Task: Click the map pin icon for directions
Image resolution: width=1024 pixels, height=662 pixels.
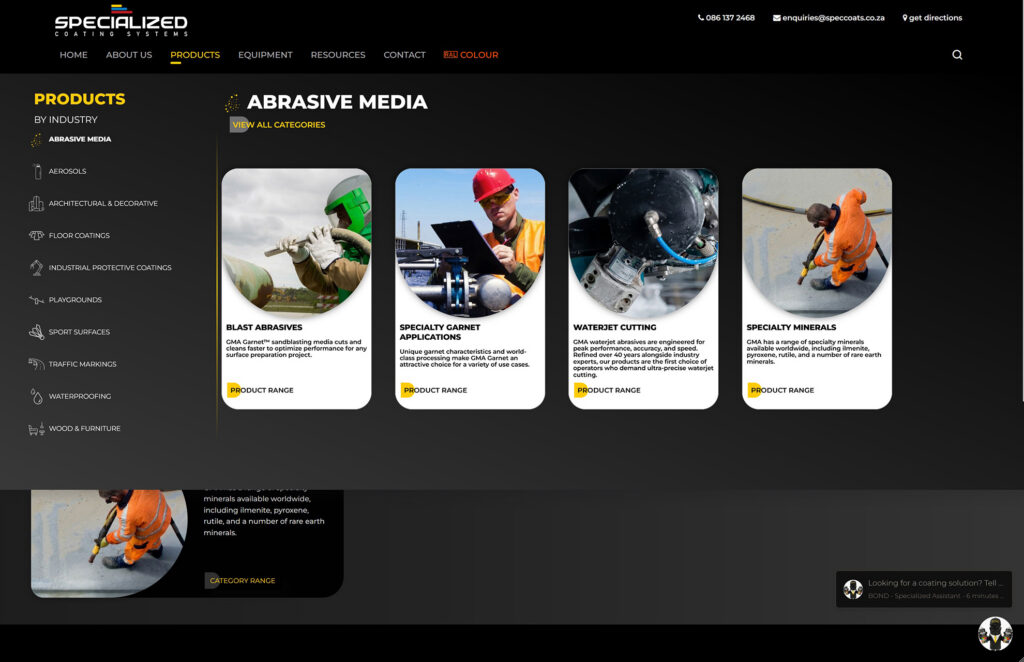Action: (904, 18)
